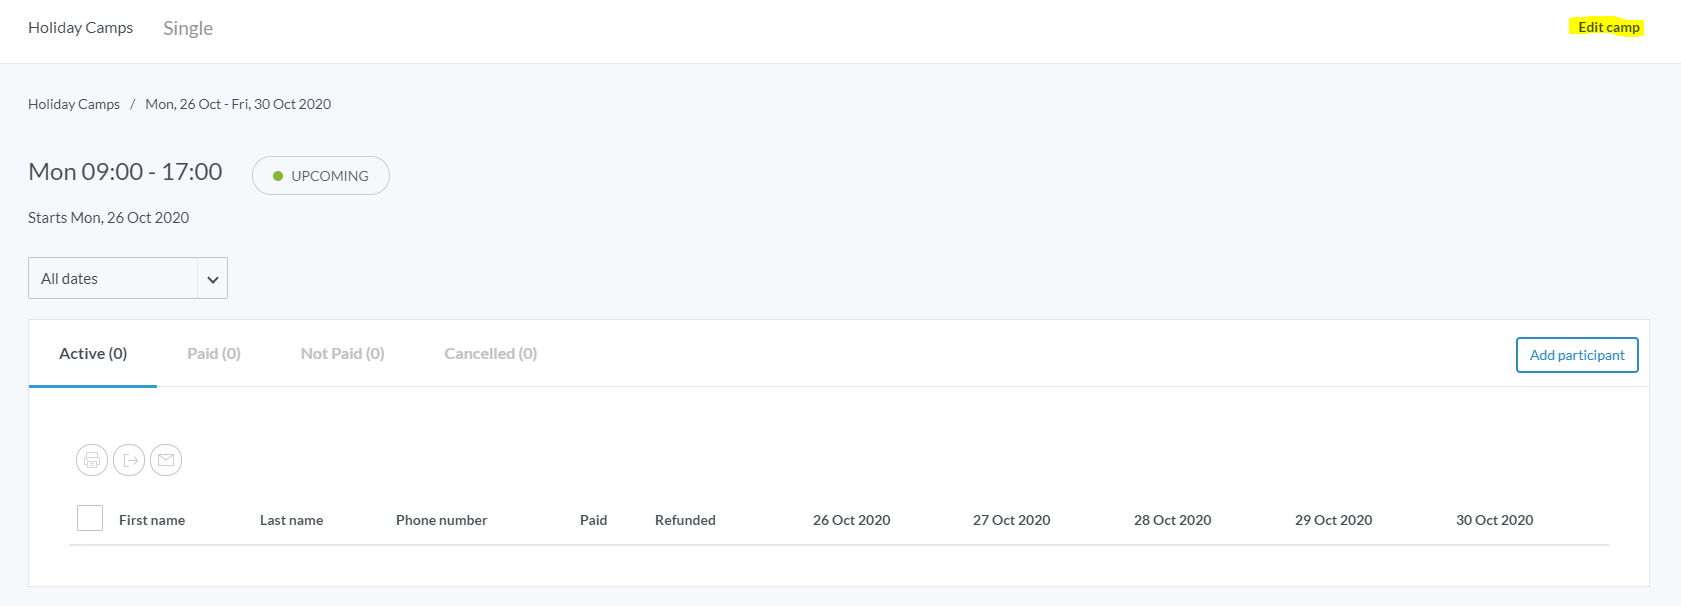Click the First name column header

pyautogui.click(x=152, y=520)
